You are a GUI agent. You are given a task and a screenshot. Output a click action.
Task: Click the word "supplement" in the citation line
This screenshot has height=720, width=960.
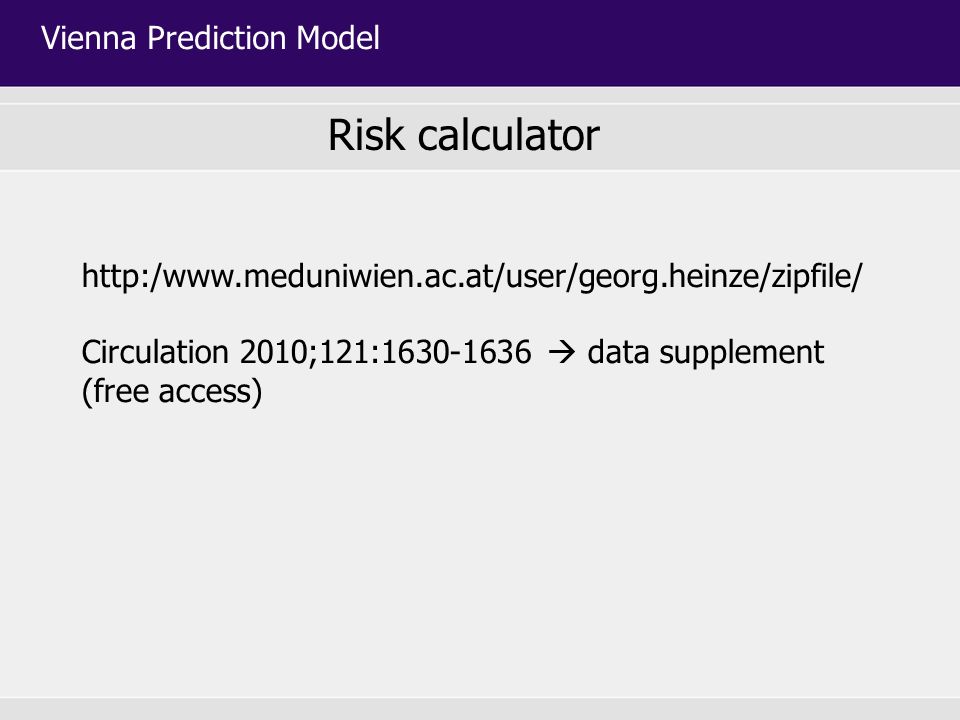742,354
